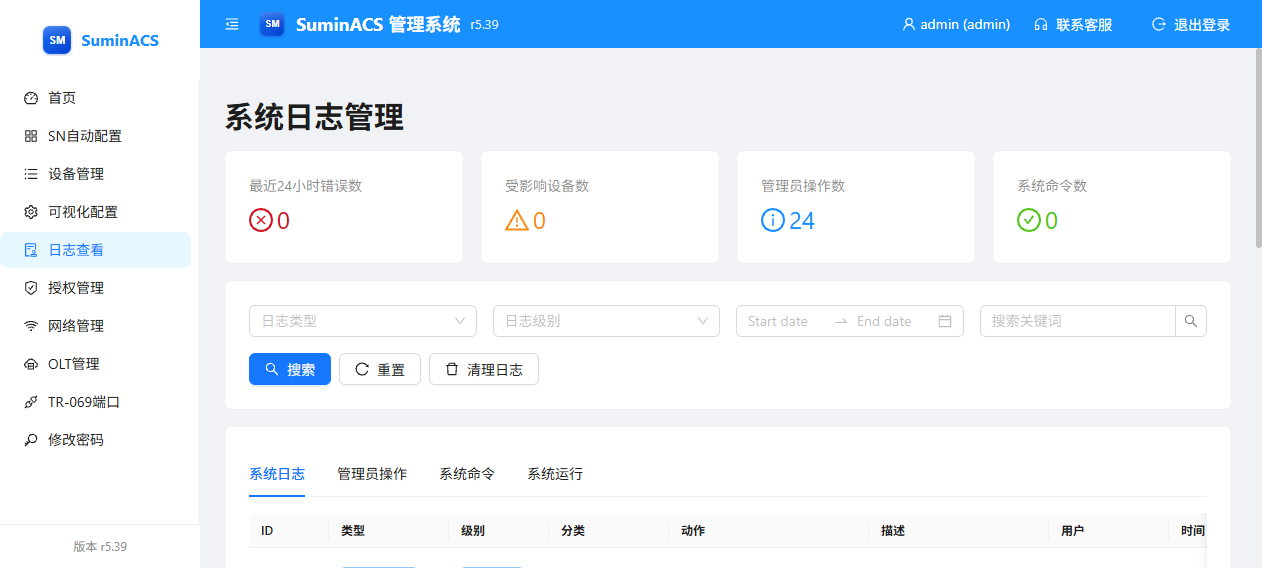Open OLT管理 in the sidebar
This screenshot has width=1262, height=568.
(95, 364)
